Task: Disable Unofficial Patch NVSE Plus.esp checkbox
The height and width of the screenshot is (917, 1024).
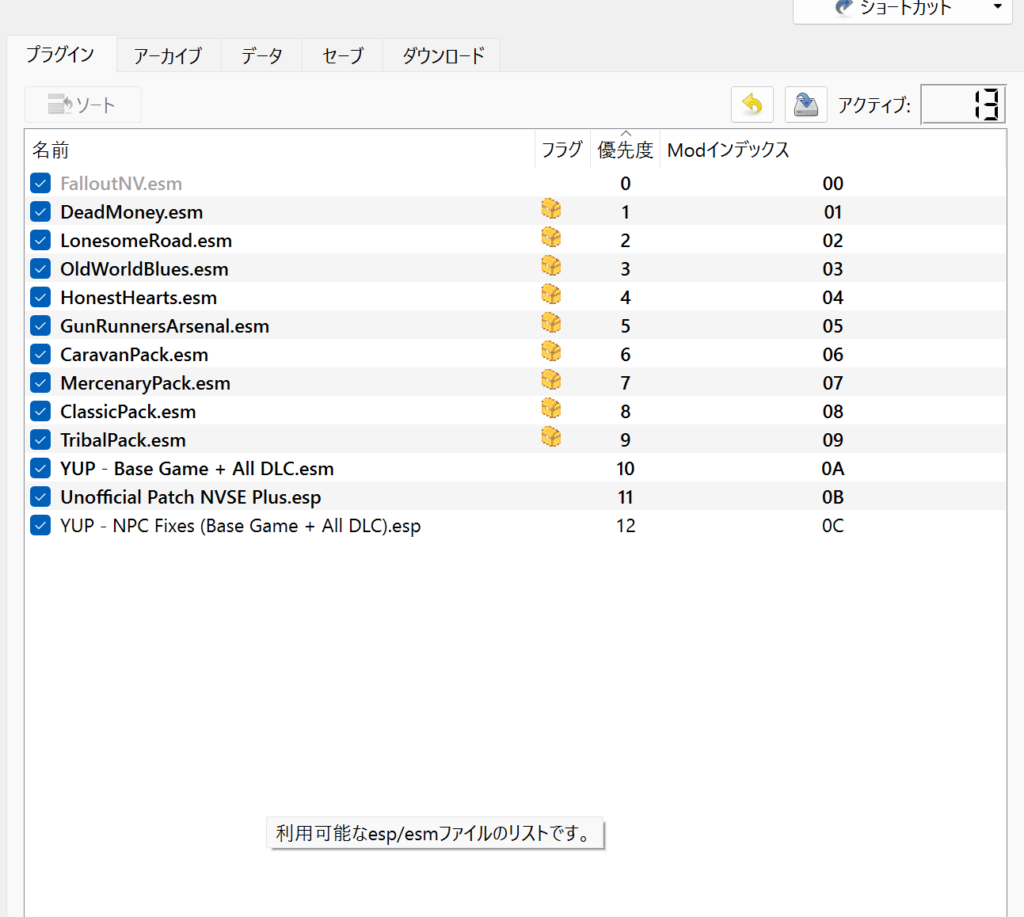Action: pyautogui.click(x=40, y=496)
